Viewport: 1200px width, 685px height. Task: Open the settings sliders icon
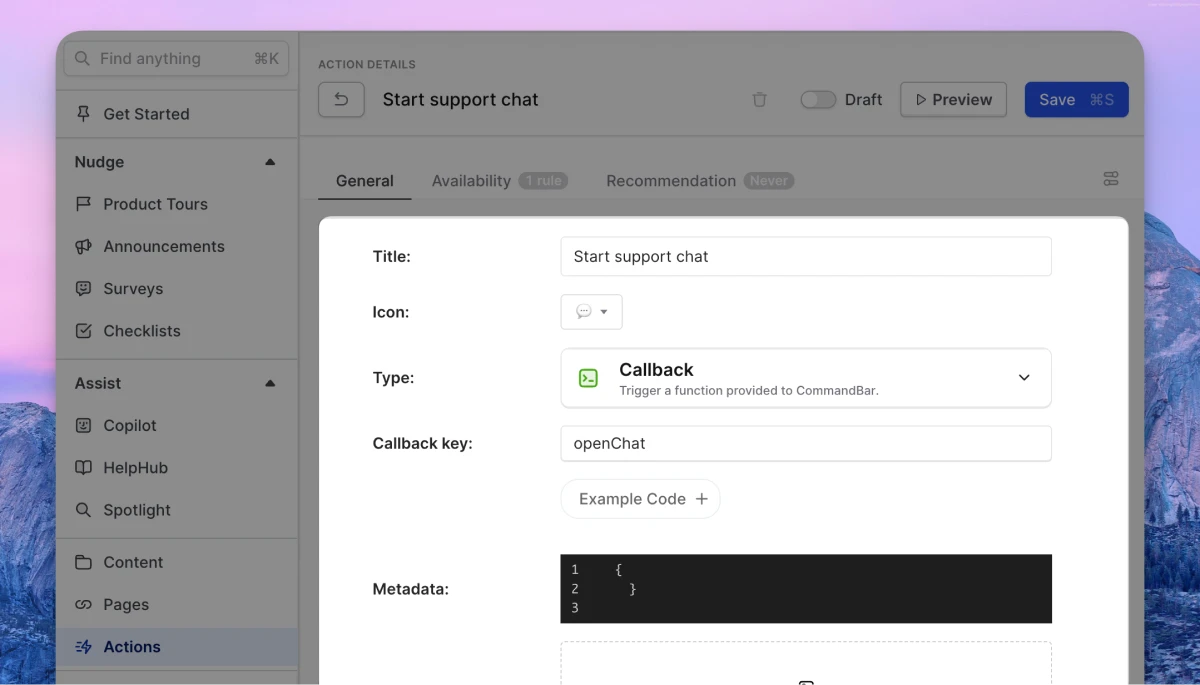1111,179
